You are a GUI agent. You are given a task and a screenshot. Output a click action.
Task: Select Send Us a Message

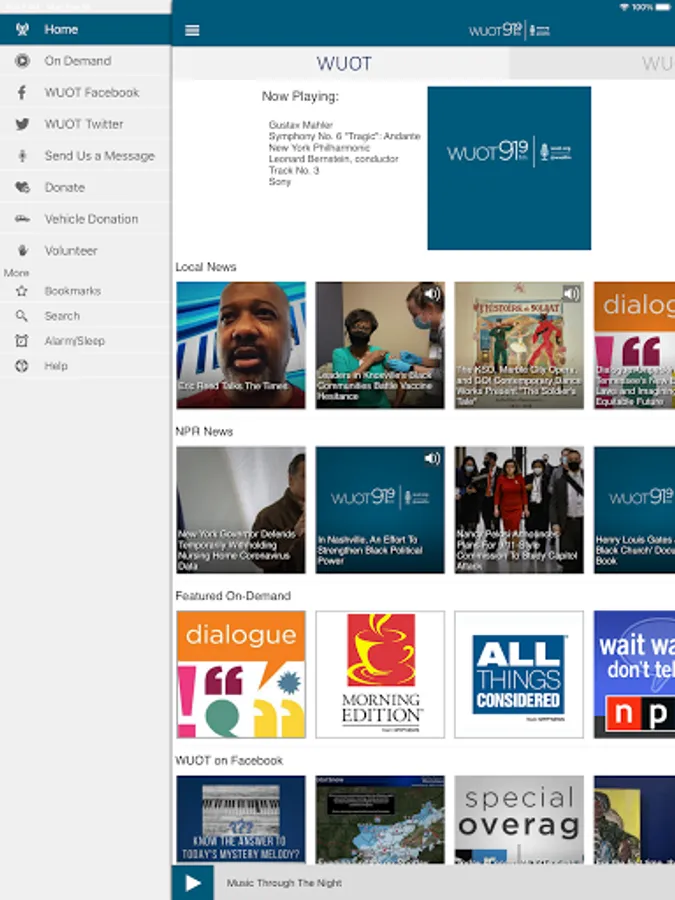pos(86,156)
